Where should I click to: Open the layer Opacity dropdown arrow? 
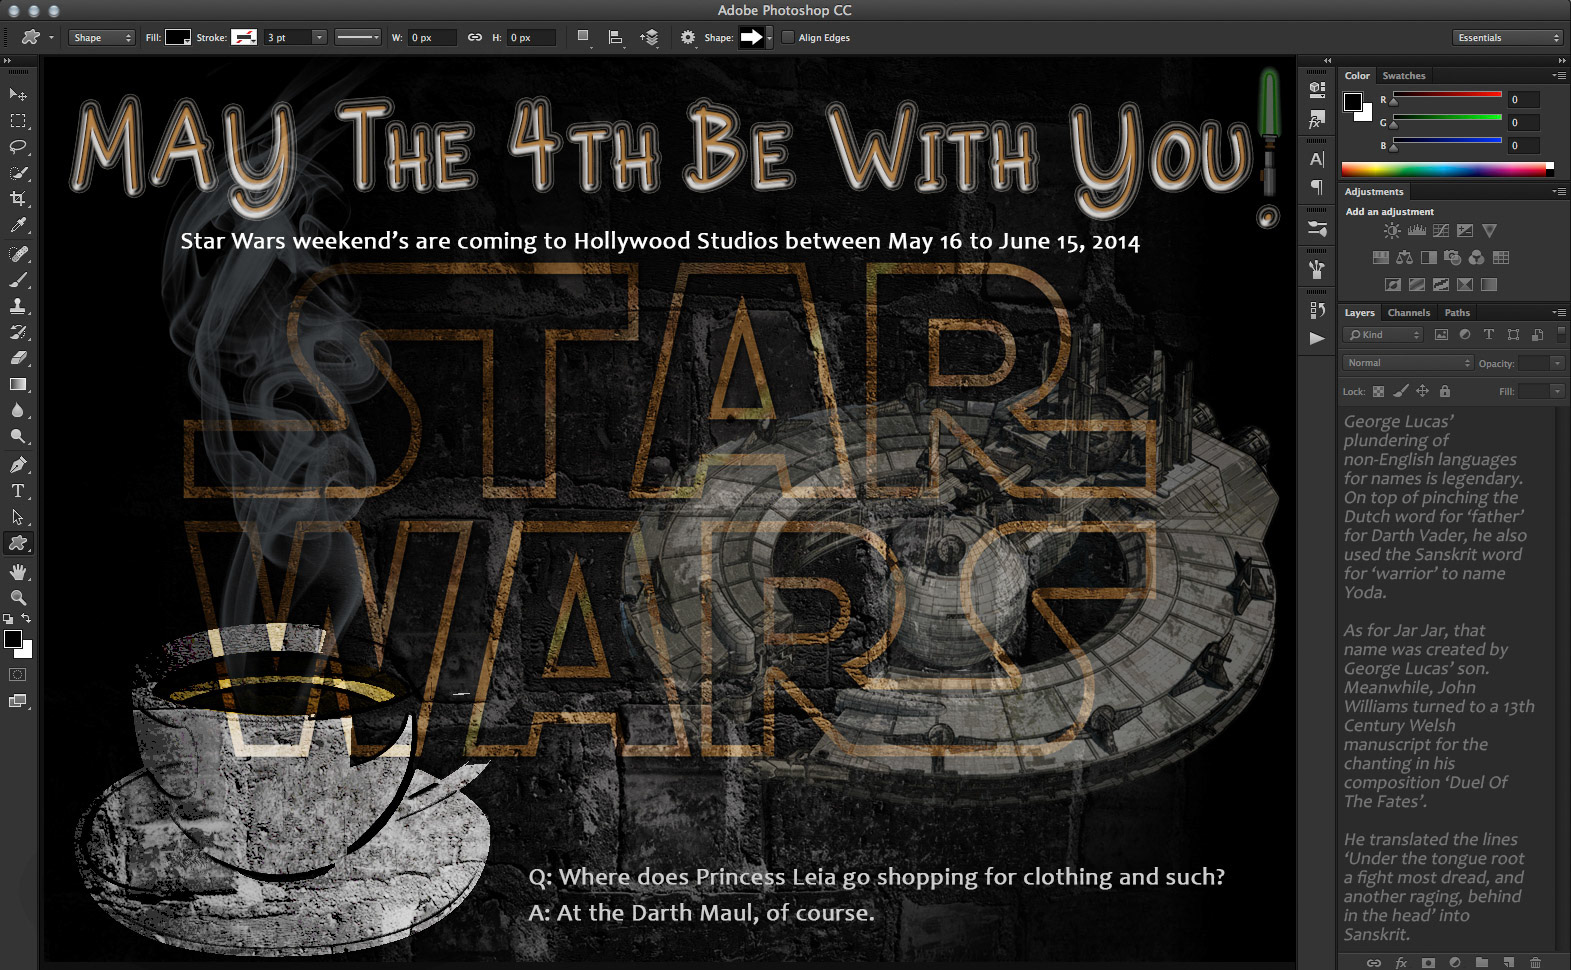tap(1557, 363)
